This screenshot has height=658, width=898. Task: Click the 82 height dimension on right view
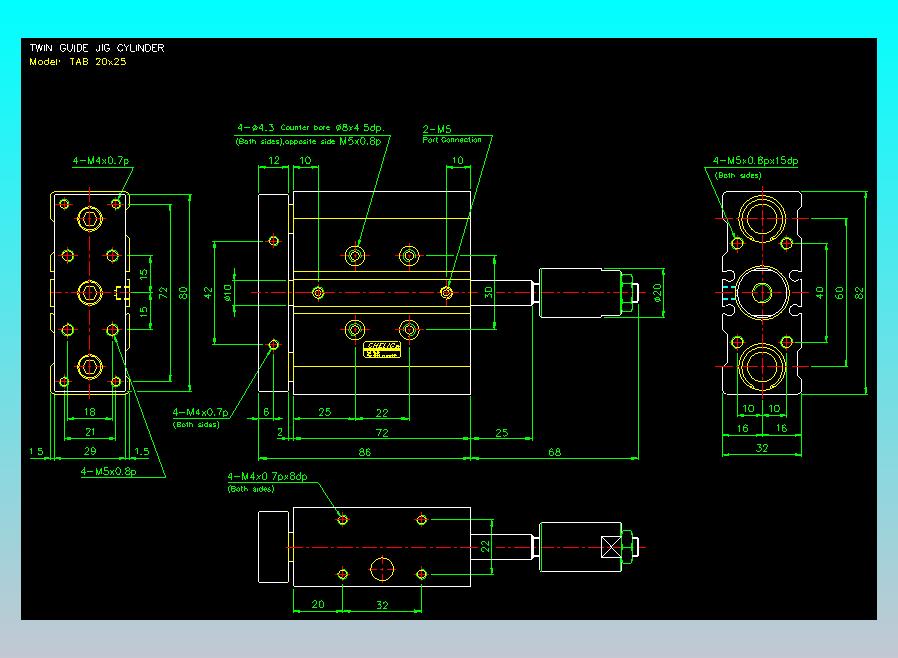[x=860, y=291]
